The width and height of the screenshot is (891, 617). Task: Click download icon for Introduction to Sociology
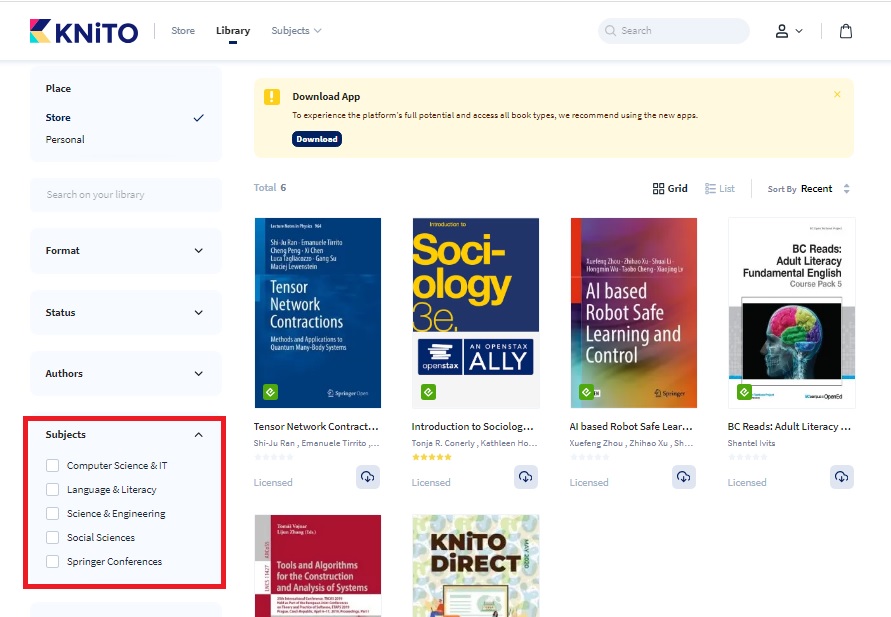click(x=526, y=477)
